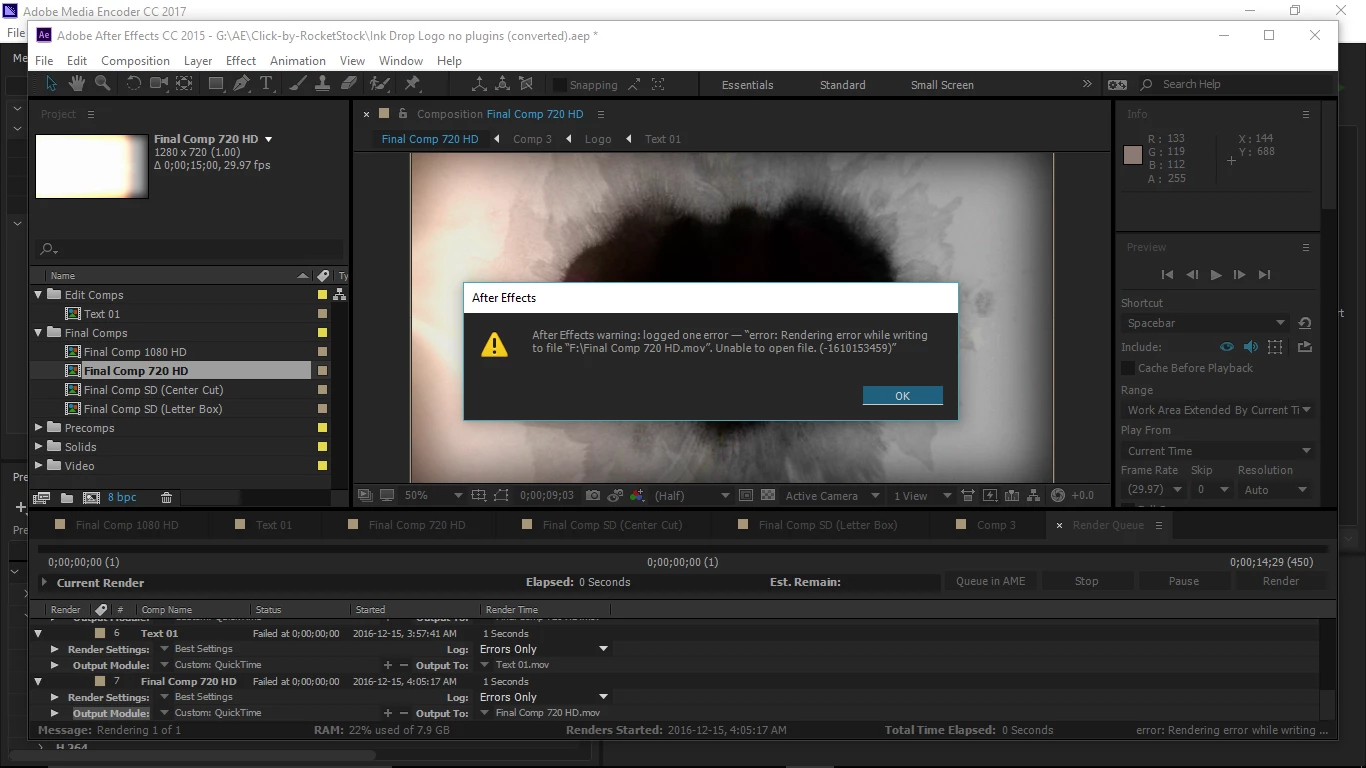This screenshot has height=768, width=1366.
Task: Open the Layer menu
Action: coord(198,60)
